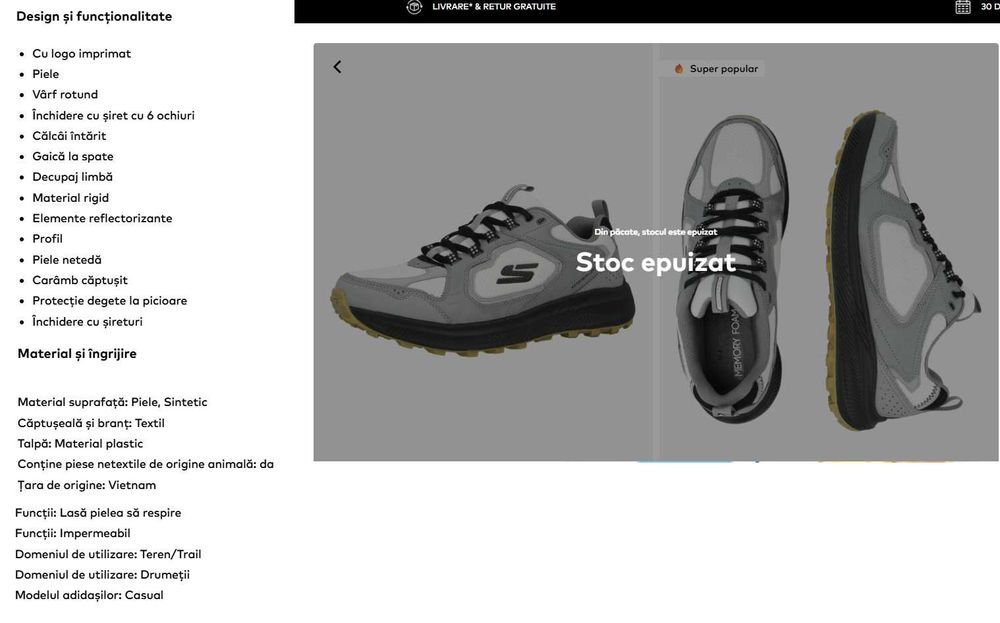Screen dimensions: 1000x623
Task: Click the 'Călcâi întărit' list item
Action: (69, 136)
